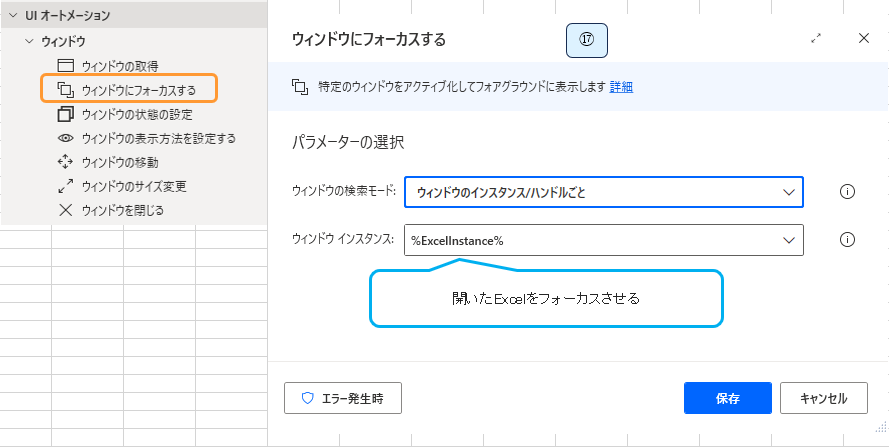Click the eye icon for ウィンドウの表示方法を設定する

(66, 138)
